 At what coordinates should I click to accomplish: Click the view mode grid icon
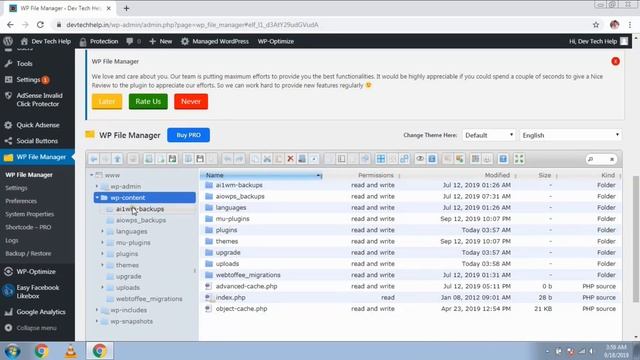476,159
